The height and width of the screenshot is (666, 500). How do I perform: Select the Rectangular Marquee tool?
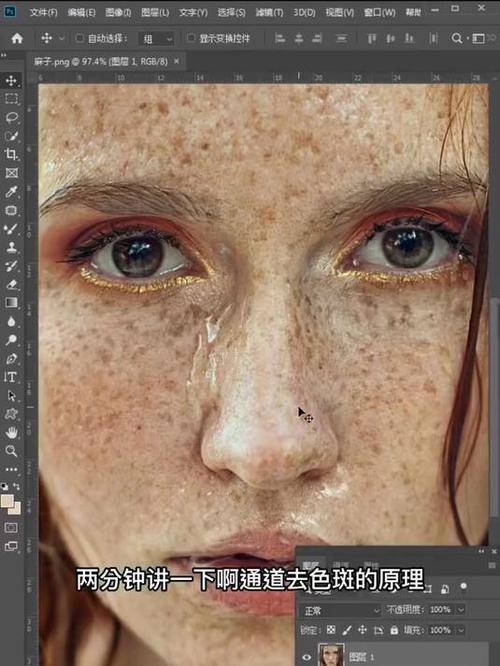(11, 99)
